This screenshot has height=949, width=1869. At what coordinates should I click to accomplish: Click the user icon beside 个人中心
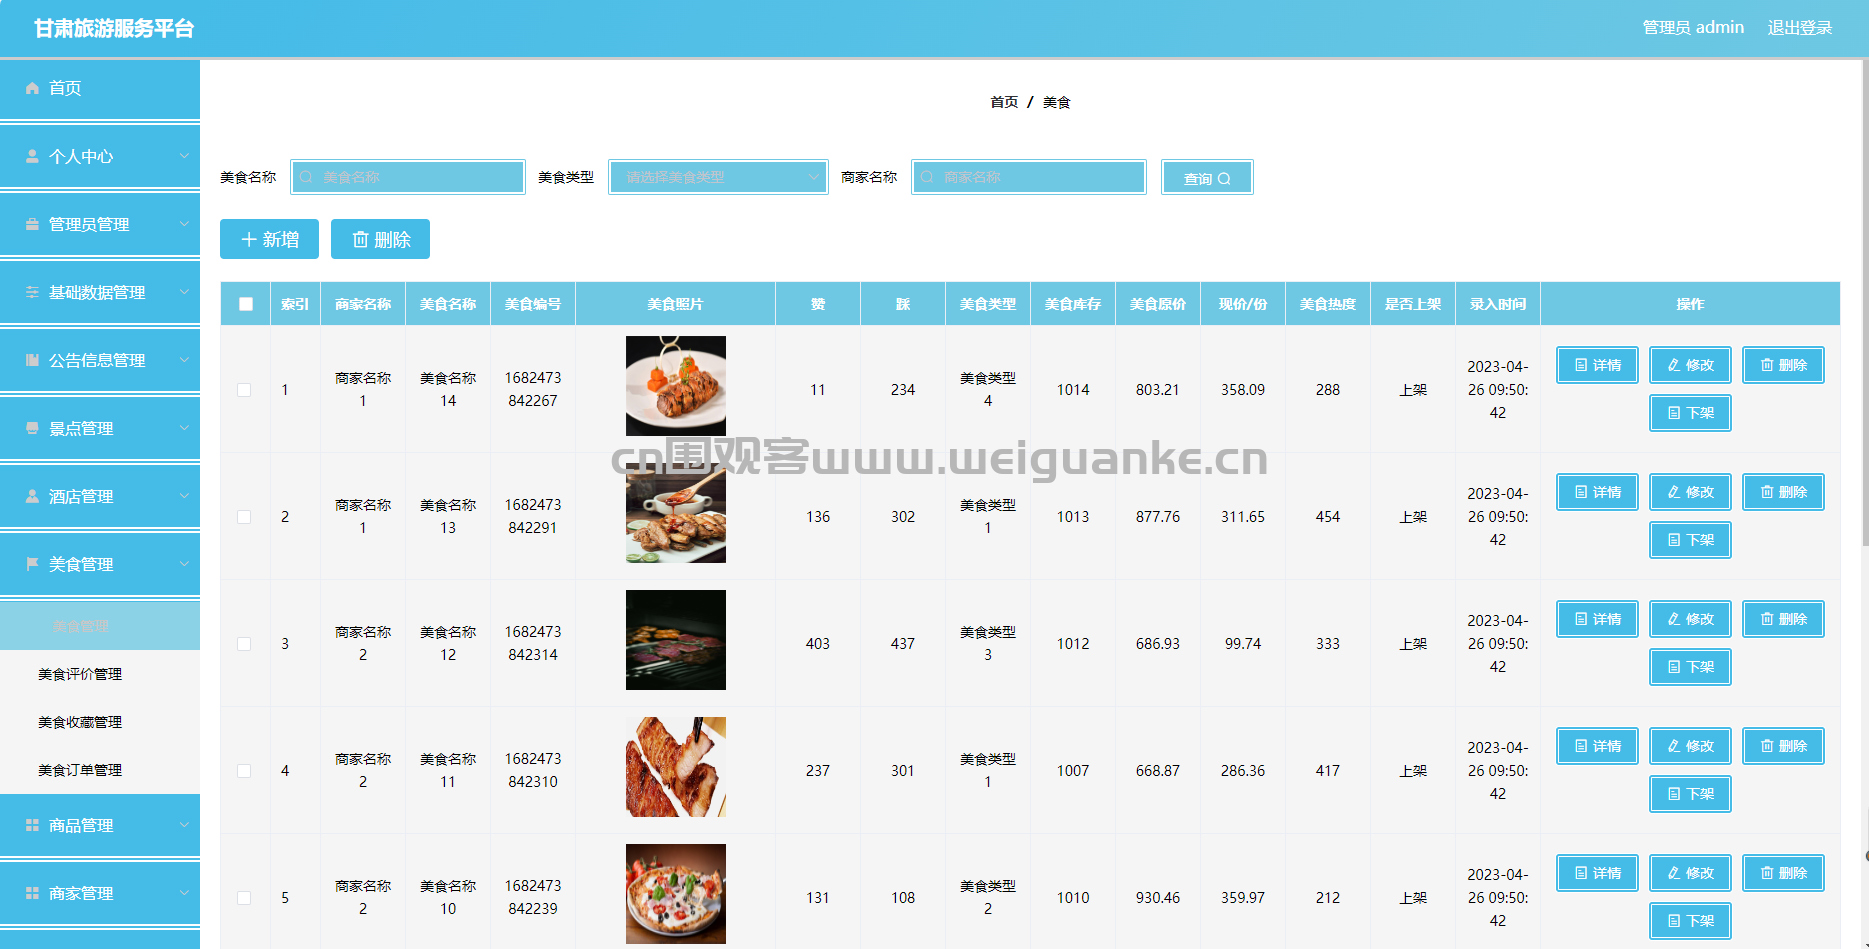point(32,156)
